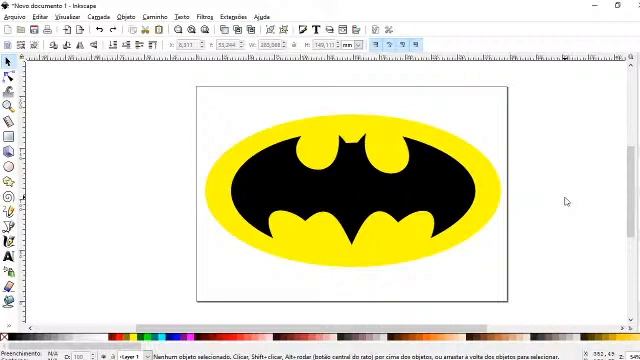This screenshot has height=360, width=640.
Task: Pick the yellow palette swatch
Action: click(133, 337)
